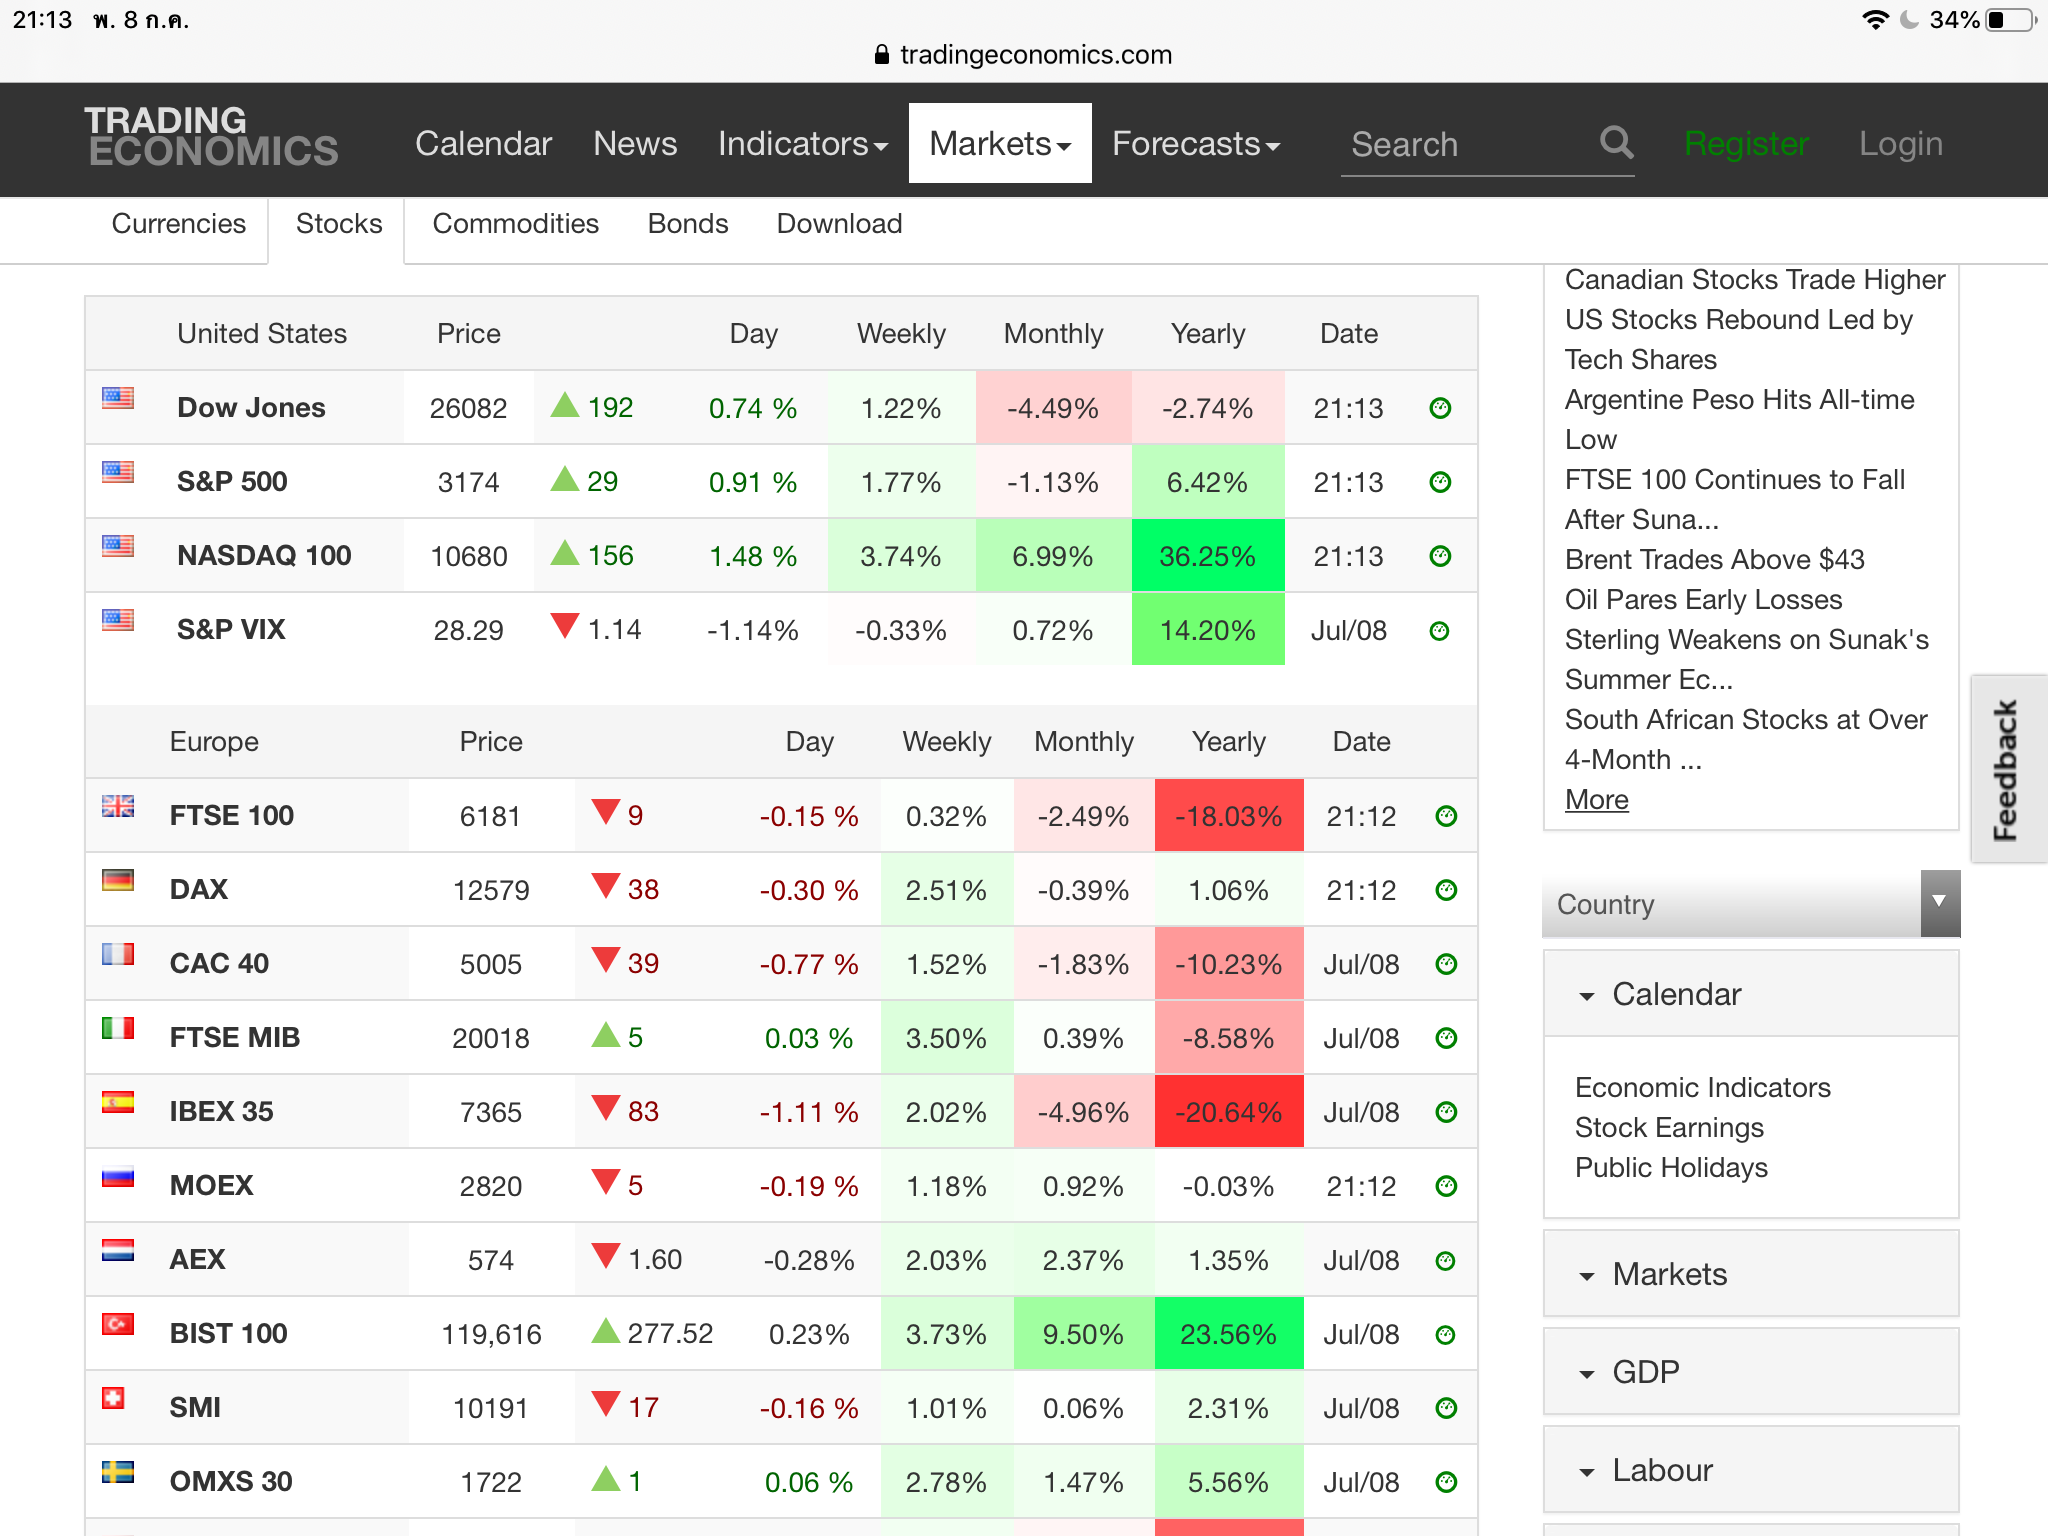Switch to the Commodities tab
Image resolution: width=2048 pixels, height=1536 pixels.
point(515,224)
